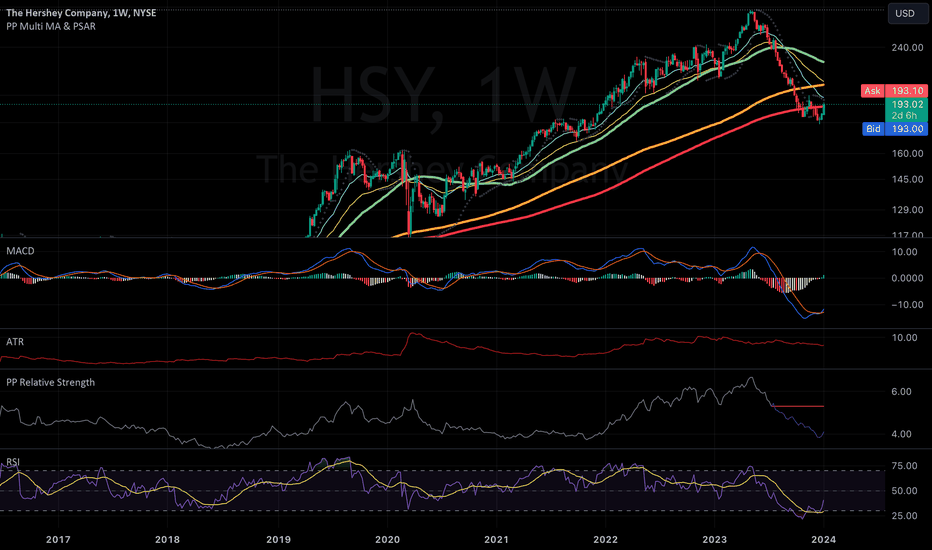932x550 pixels.
Task: Click the ATR 10.00 axis value
Action: click(905, 338)
